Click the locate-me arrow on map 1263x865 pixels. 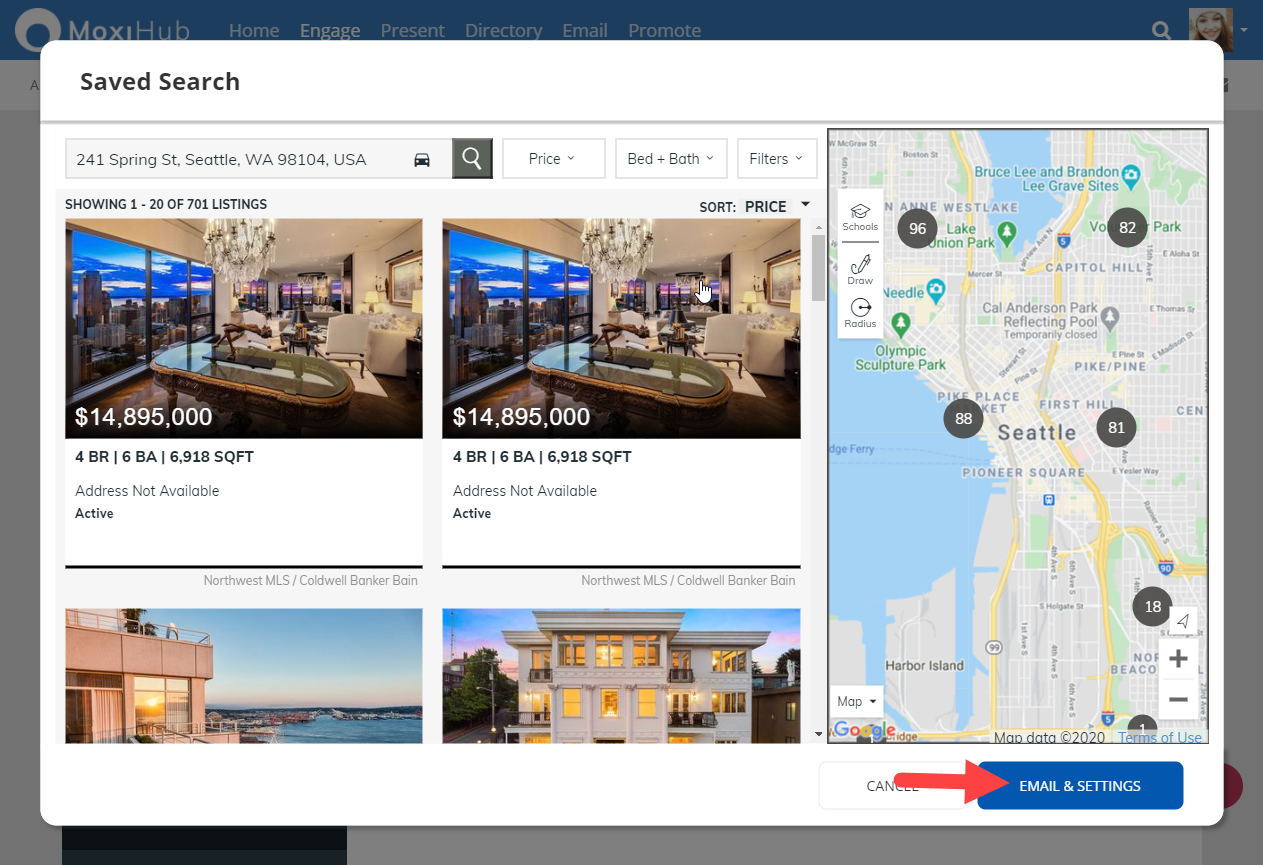click(1183, 621)
